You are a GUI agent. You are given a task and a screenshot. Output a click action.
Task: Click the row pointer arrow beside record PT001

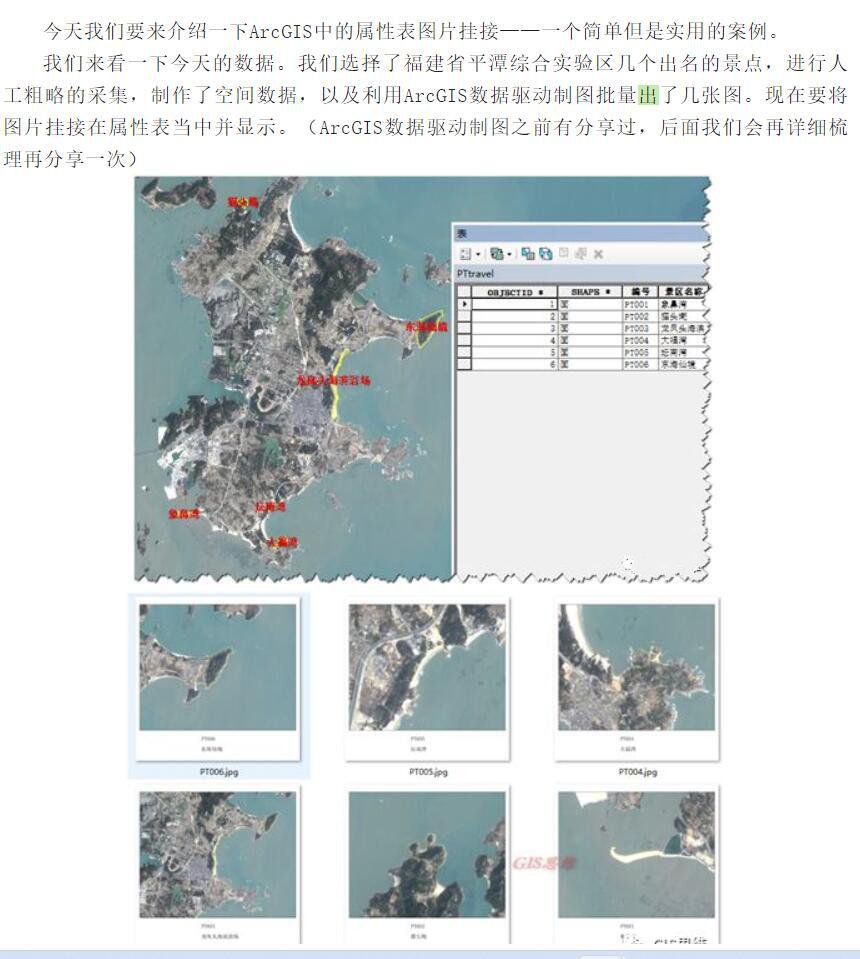pyautogui.click(x=462, y=303)
